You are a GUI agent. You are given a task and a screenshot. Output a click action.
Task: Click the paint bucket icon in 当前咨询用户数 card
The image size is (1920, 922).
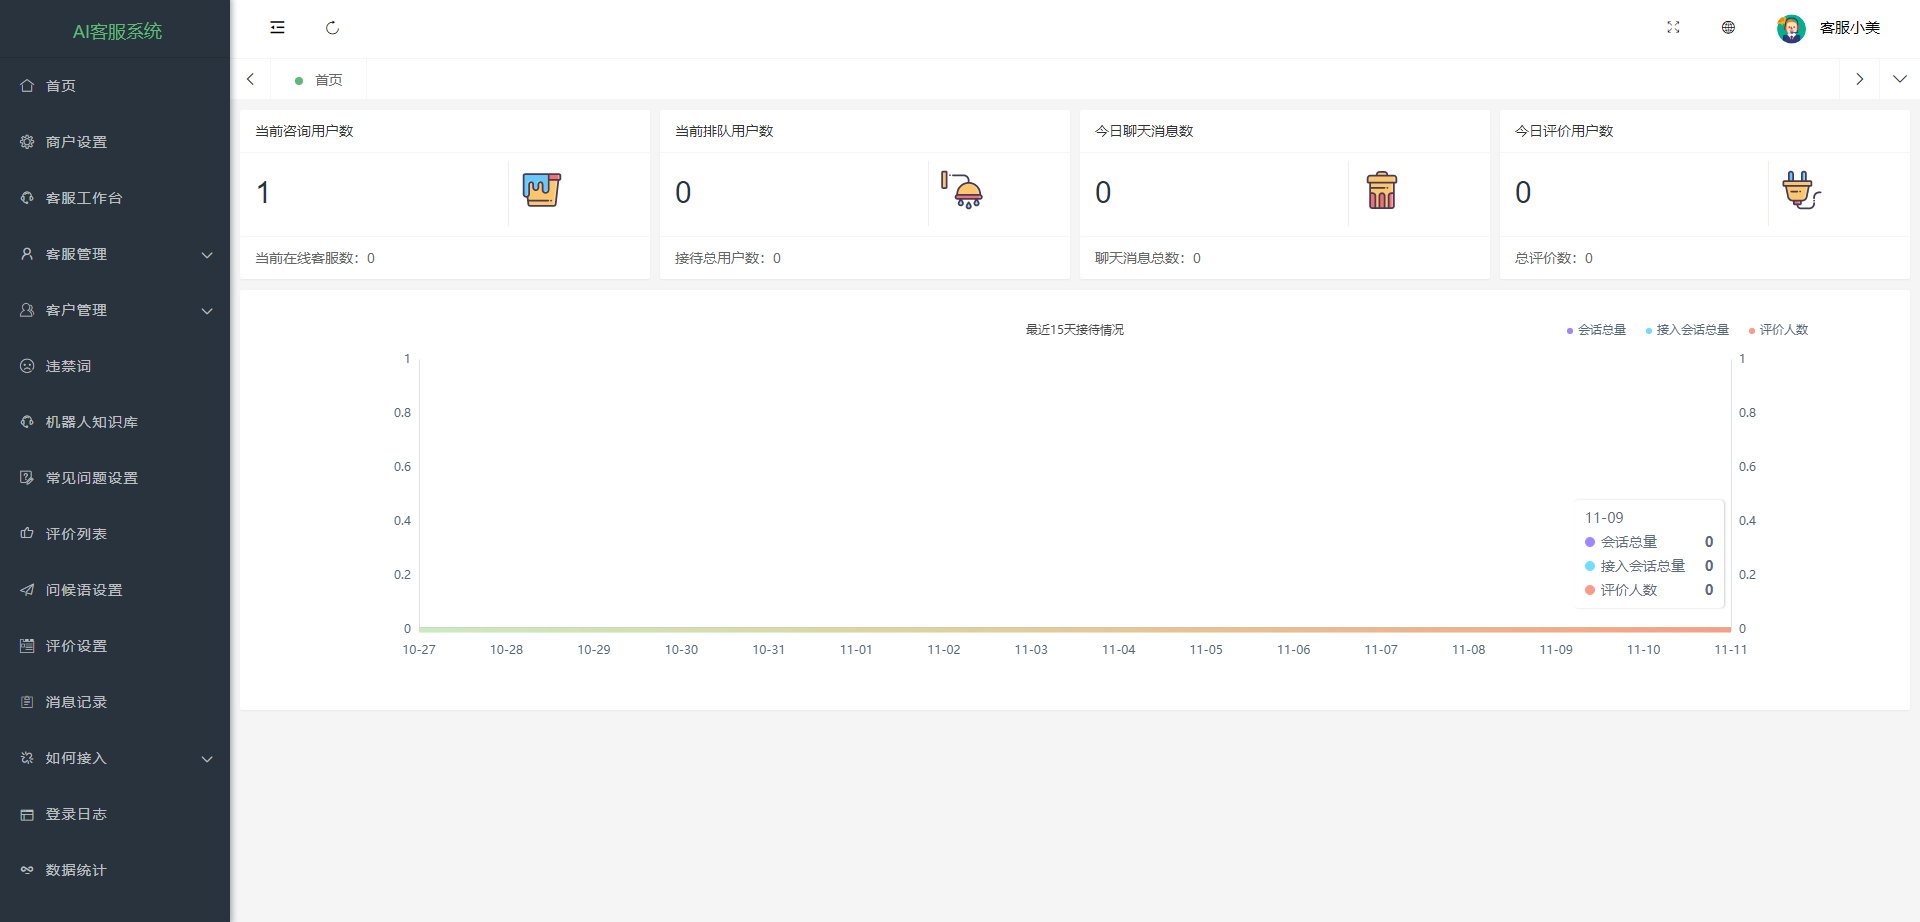541,190
